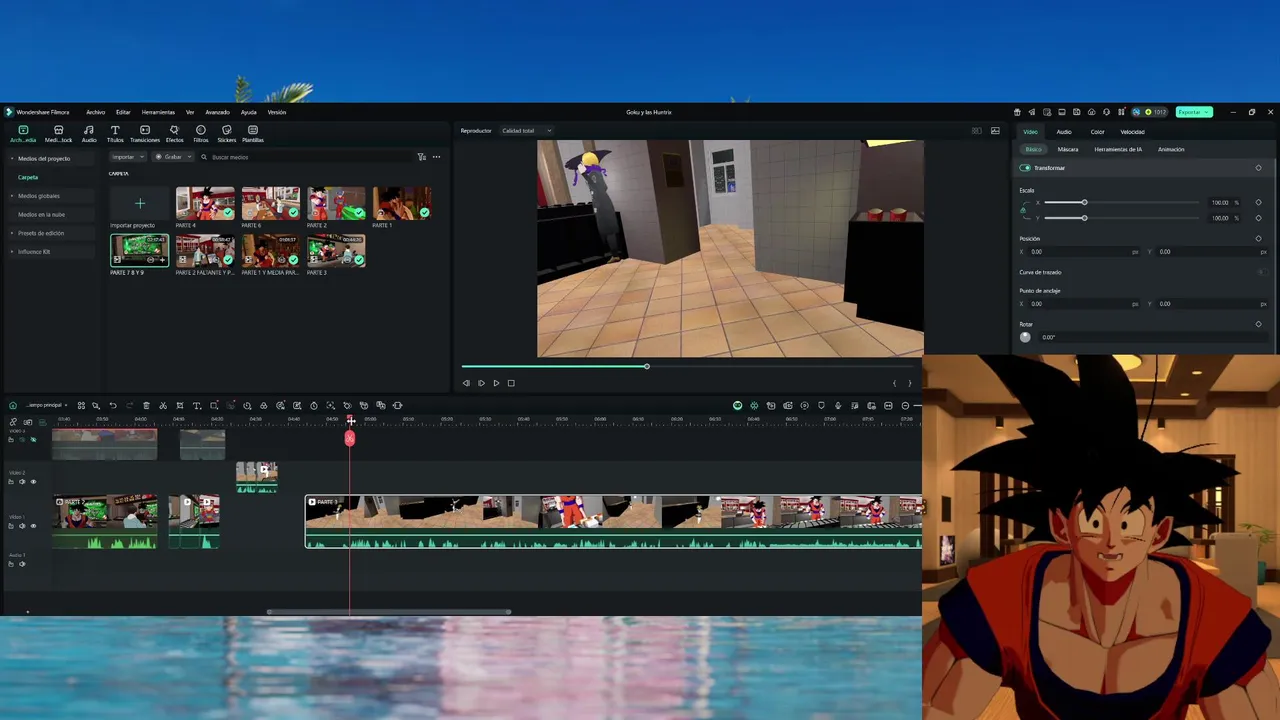The image size is (1280, 720).
Task: Click the color circles icon in timeline toolbar
Action: pos(264,405)
